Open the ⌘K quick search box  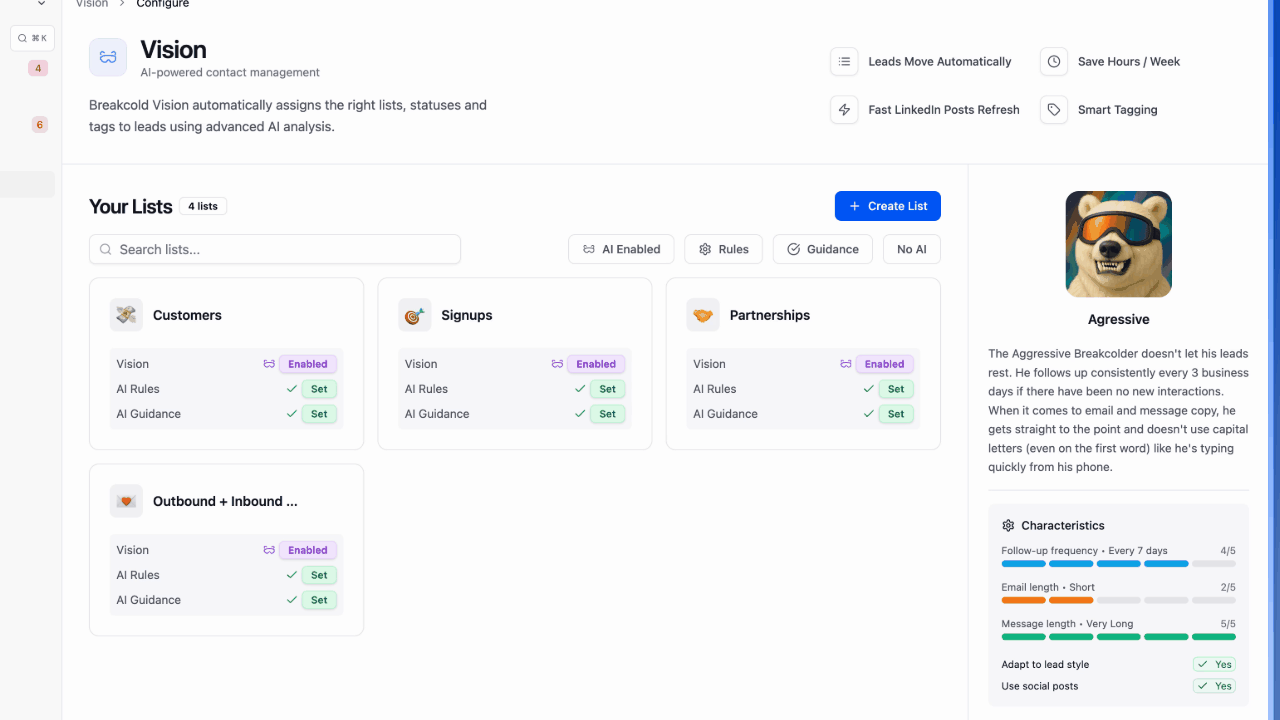click(x=32, y=38)
